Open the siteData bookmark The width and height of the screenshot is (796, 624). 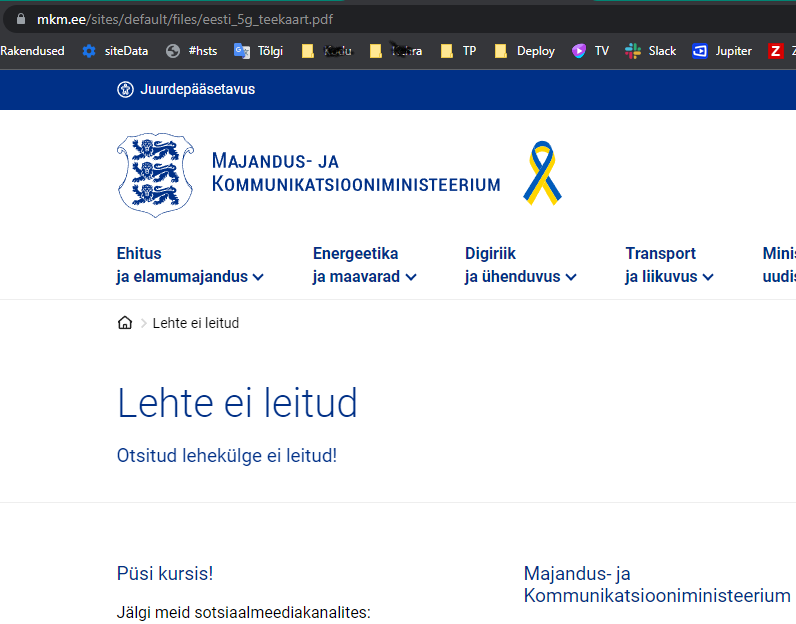click(115, 51)
